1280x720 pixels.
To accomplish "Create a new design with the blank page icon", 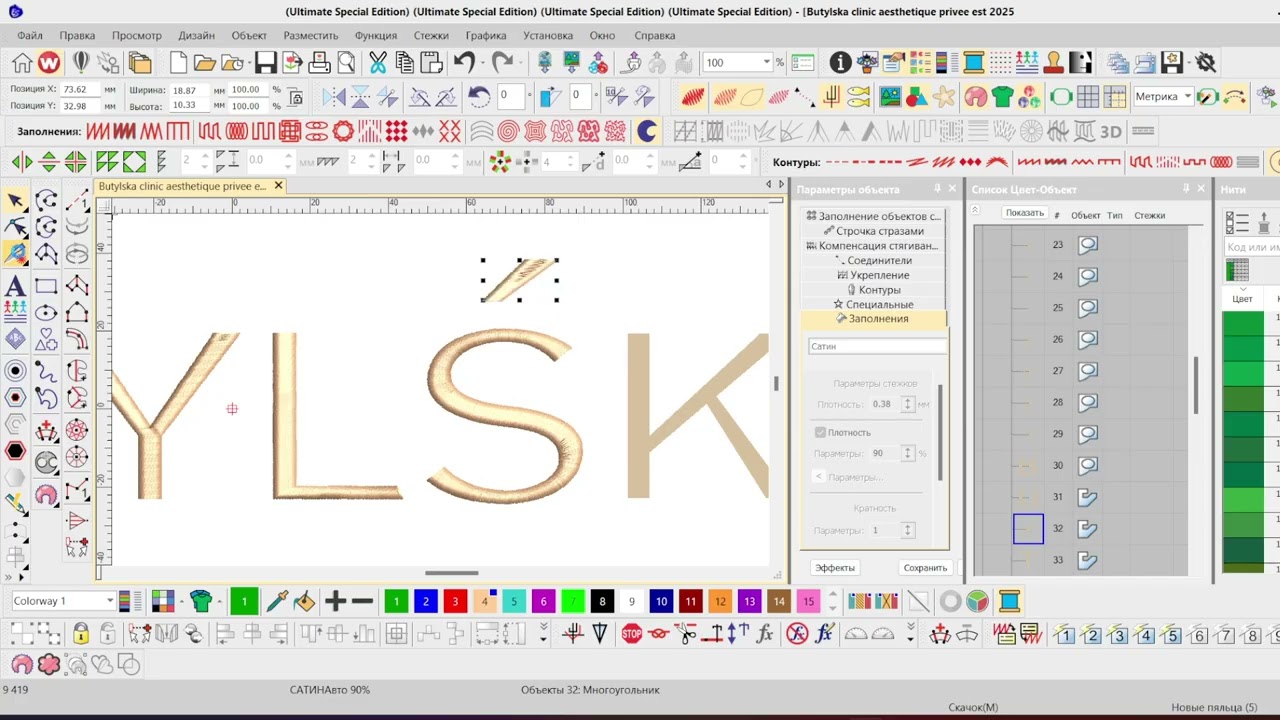I will point(178,63).
